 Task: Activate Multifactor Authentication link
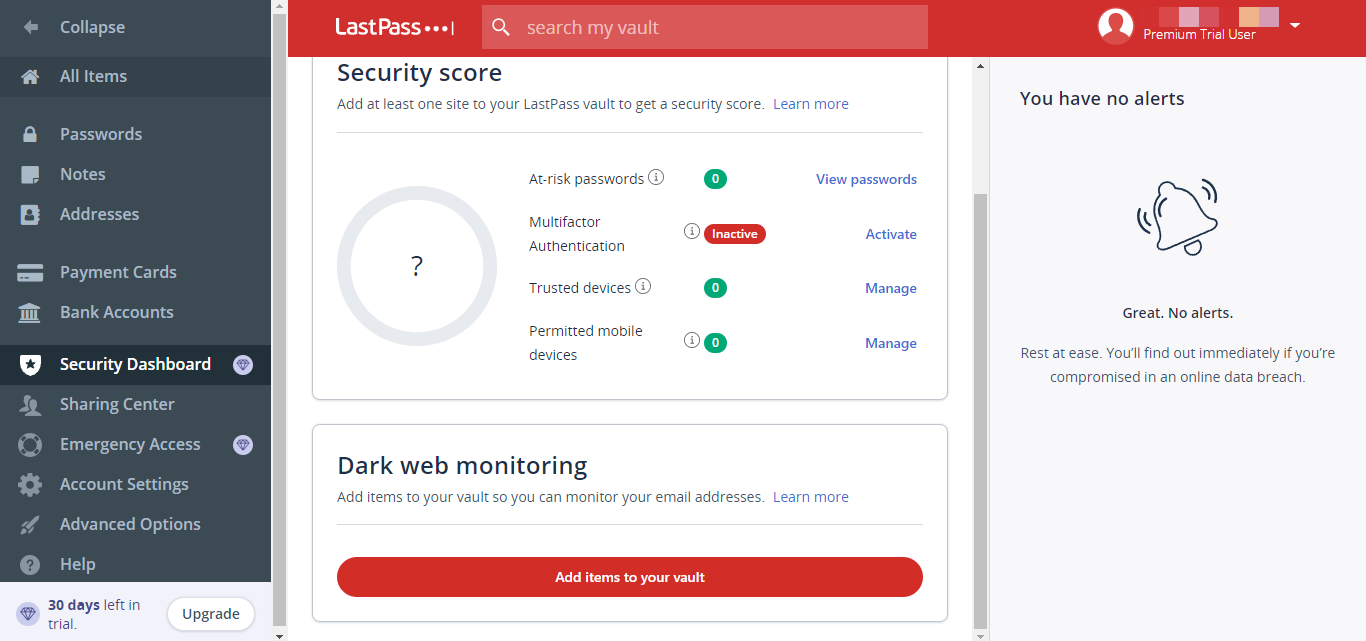tap(891, 234)
